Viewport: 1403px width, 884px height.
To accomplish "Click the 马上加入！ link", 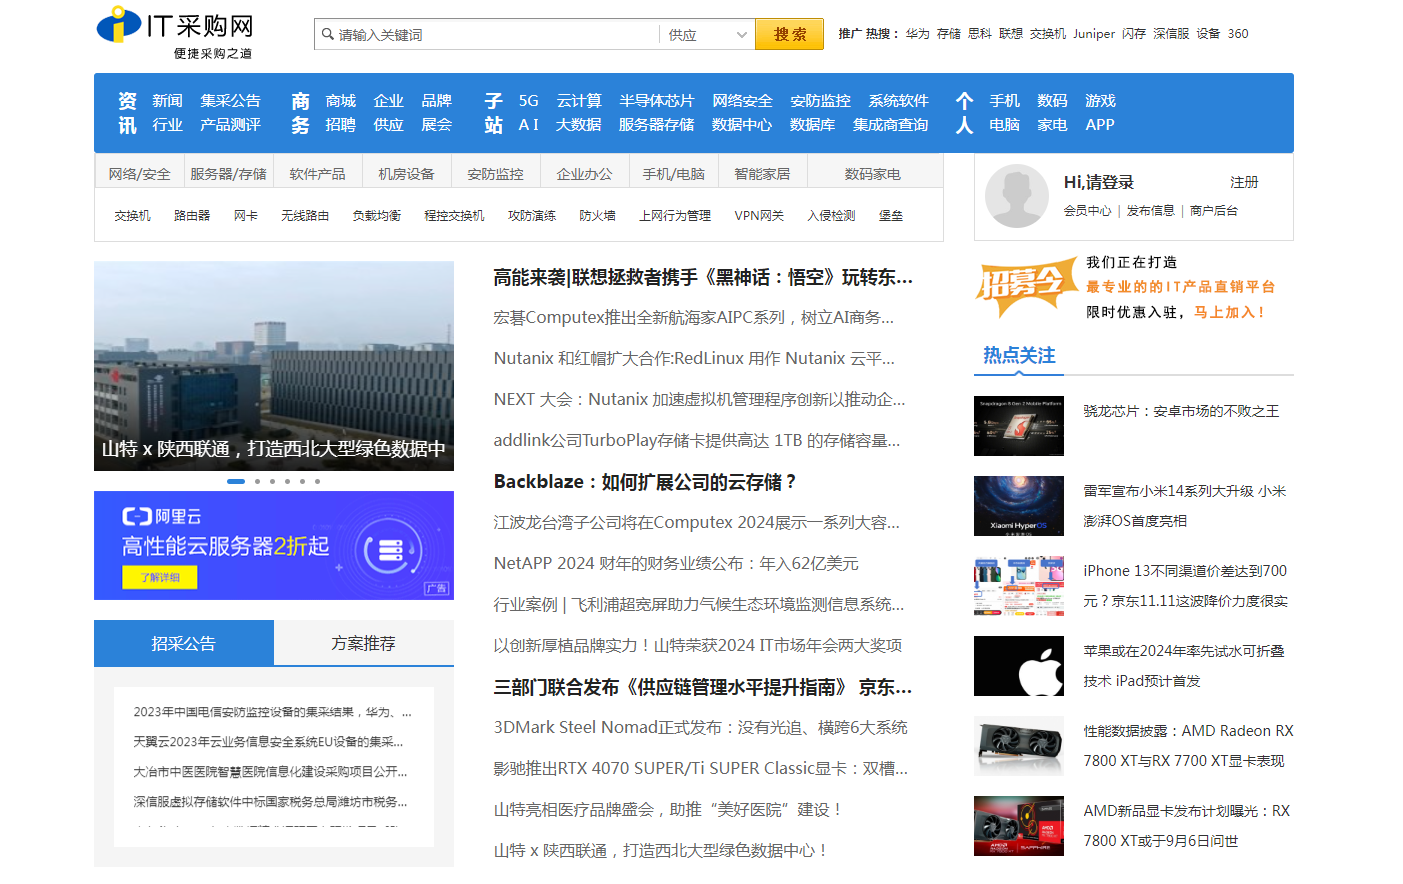I will [x=1231, y=312].
